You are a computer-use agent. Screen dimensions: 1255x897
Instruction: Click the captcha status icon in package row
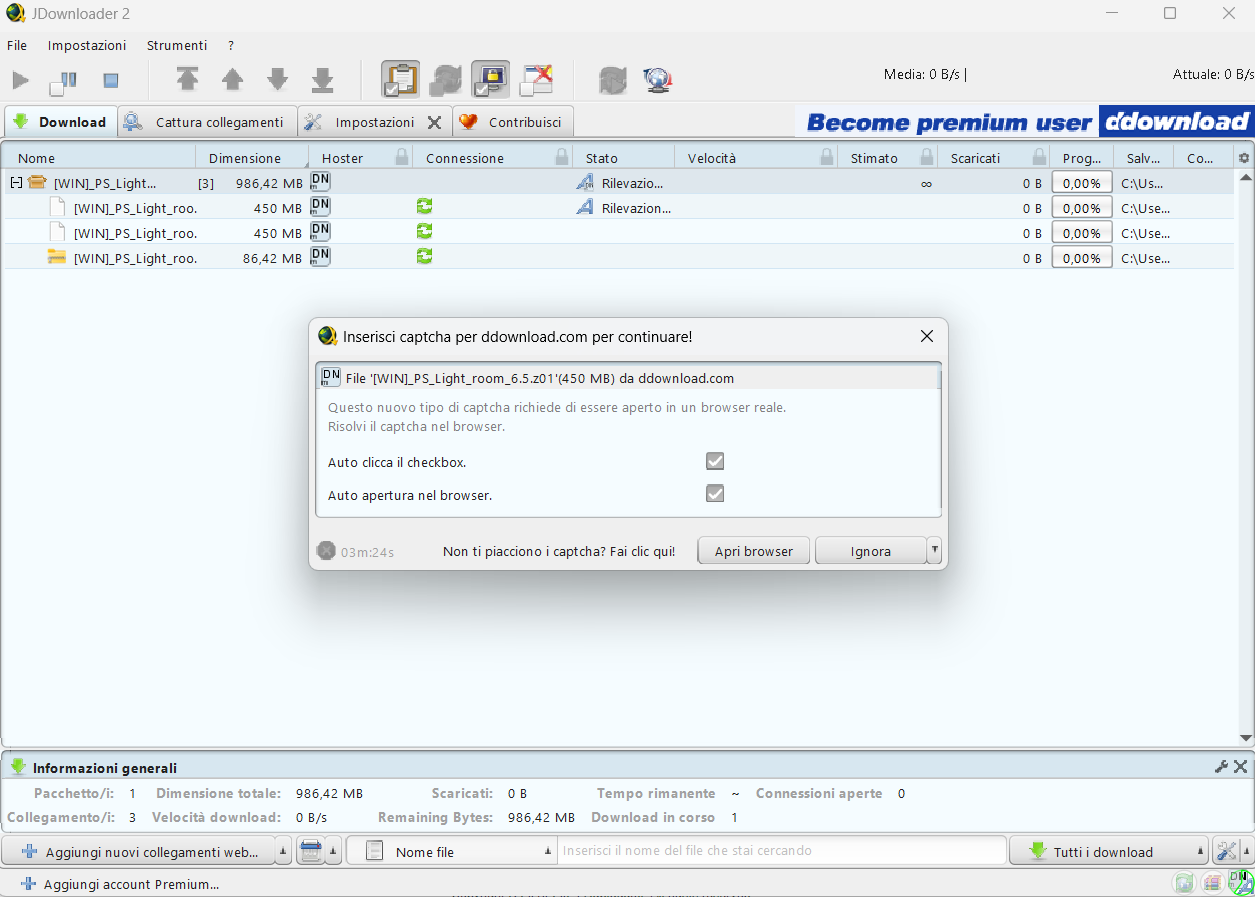click(585, 183)
